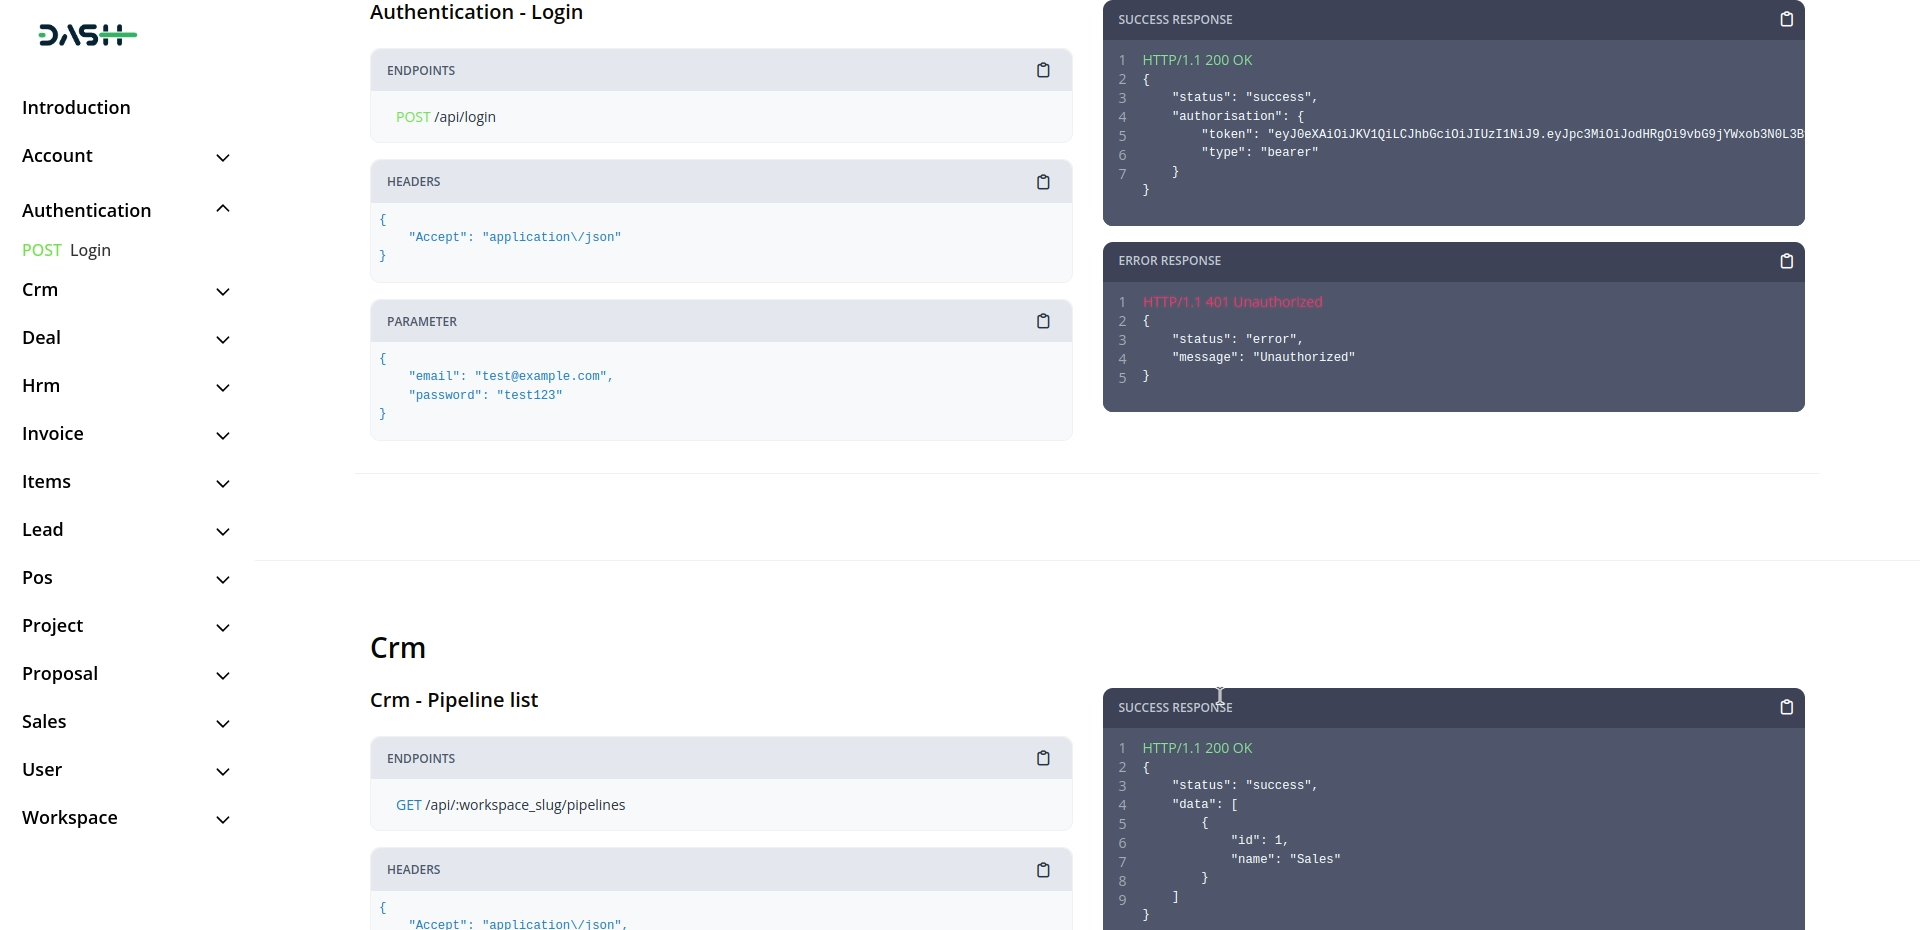Copy the Login PARAMETER block
This screenshot has width=1920, height=930.
coord(1043,321)
